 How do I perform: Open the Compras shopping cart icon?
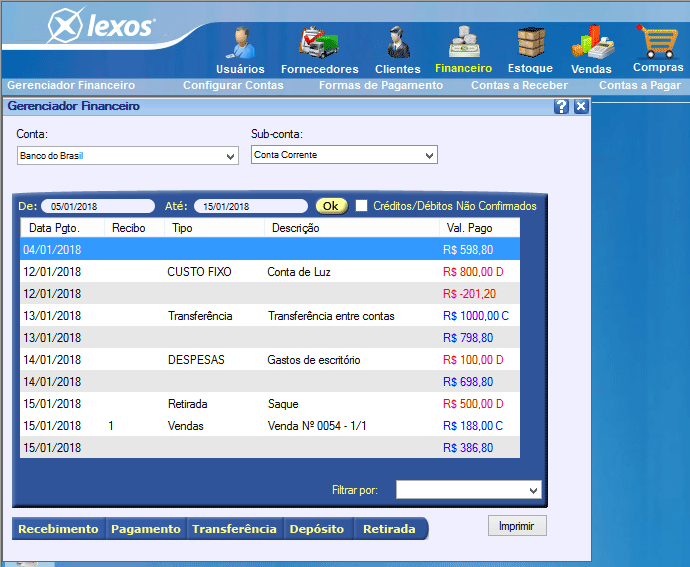tap(657, 41)
